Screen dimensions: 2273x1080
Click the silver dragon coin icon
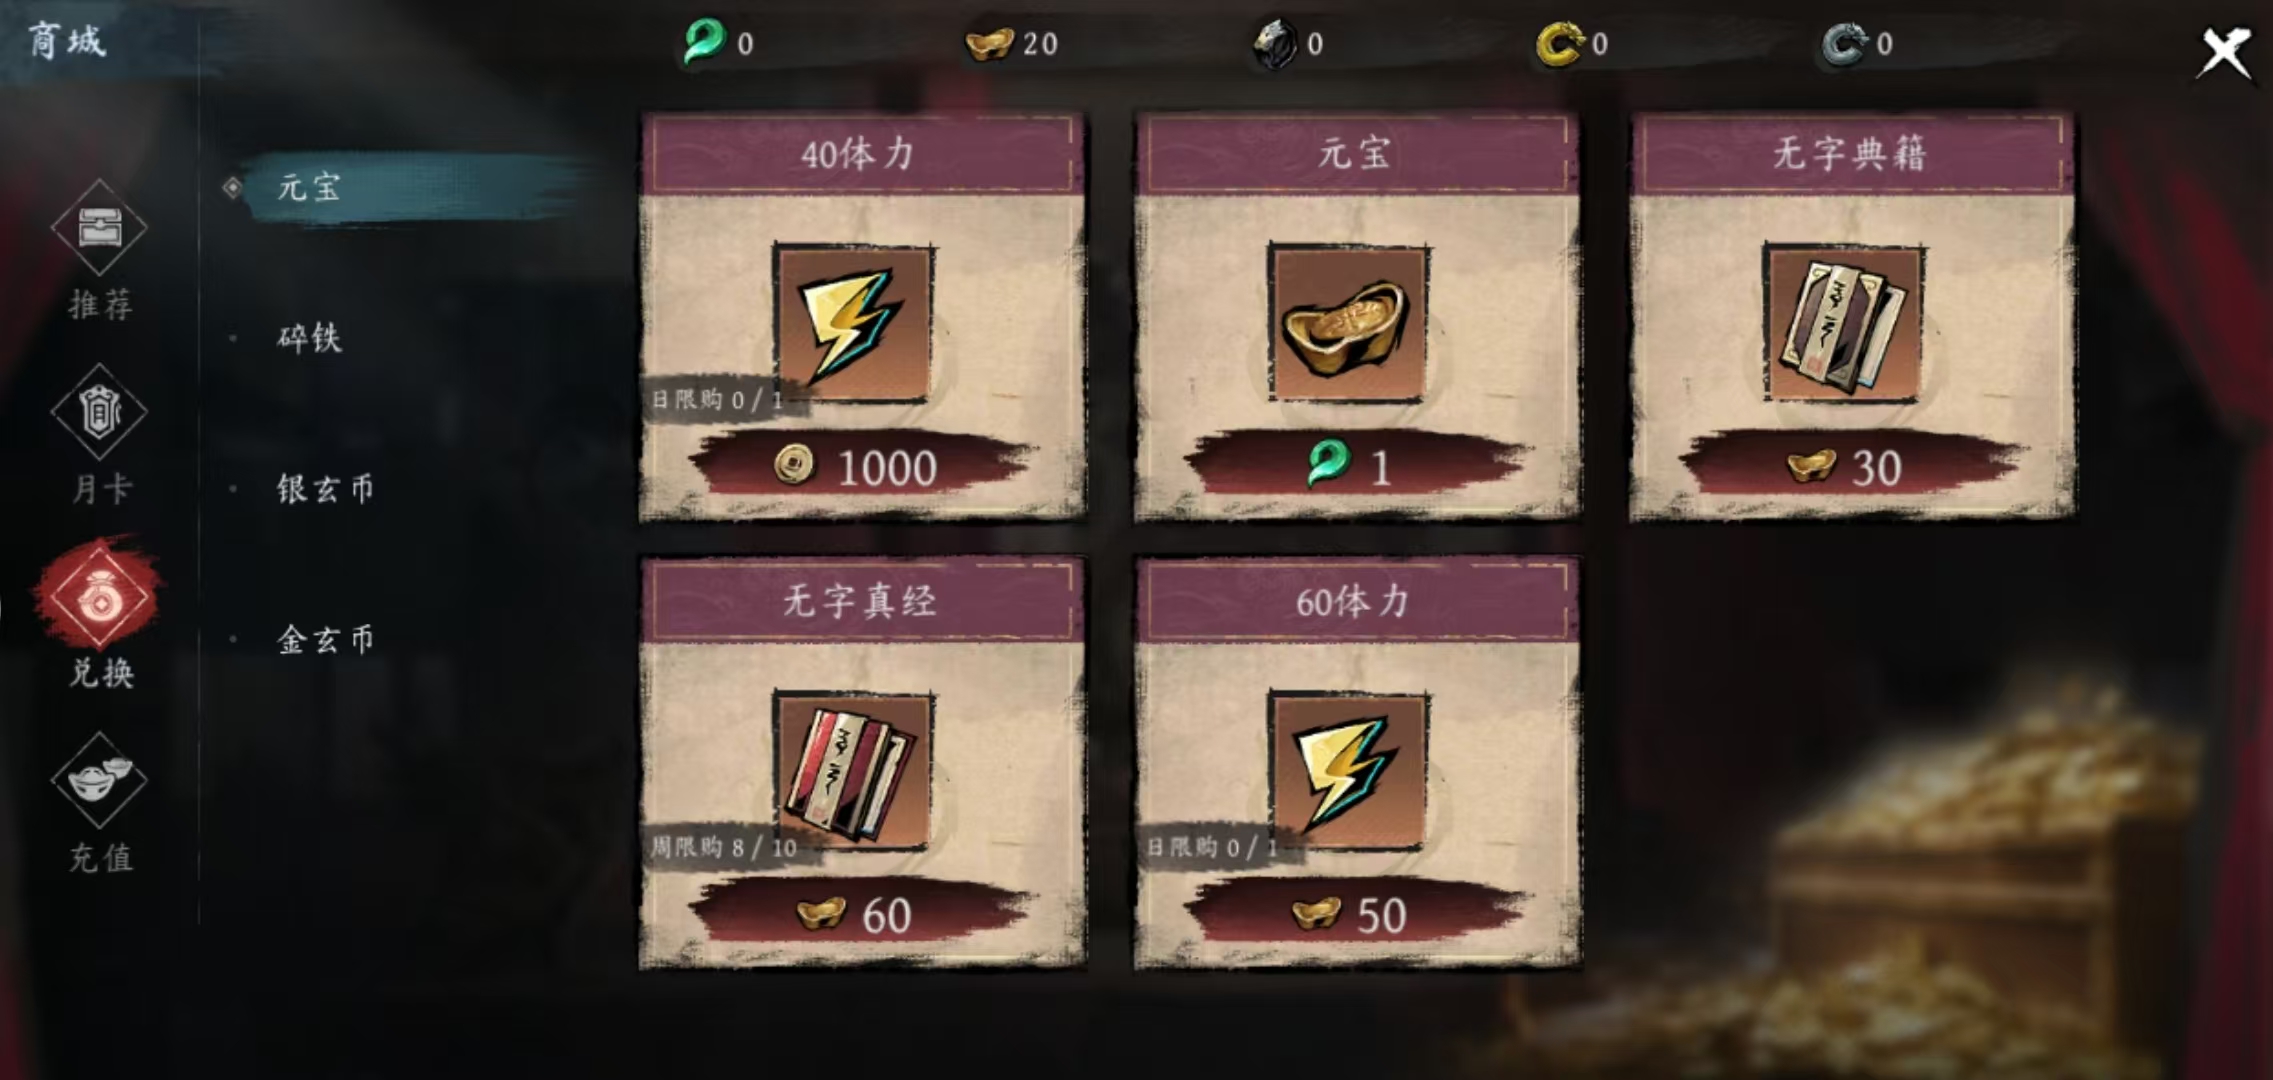(x=1843, y=44)
